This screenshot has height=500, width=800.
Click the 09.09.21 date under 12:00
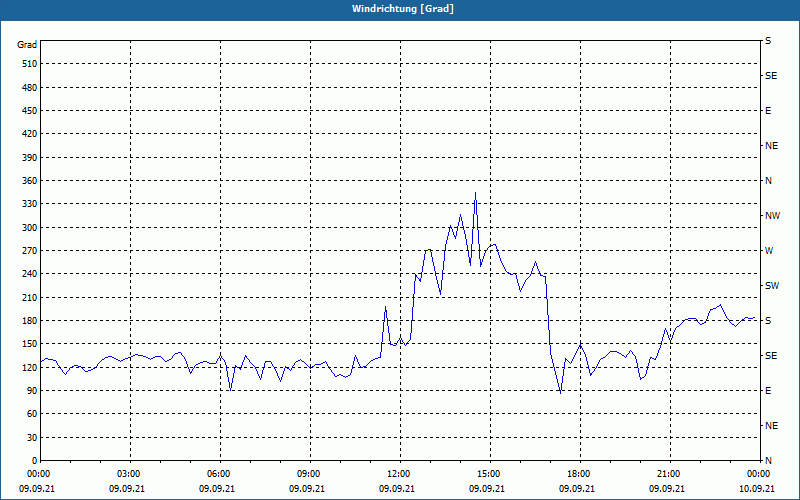coord(396,489)
